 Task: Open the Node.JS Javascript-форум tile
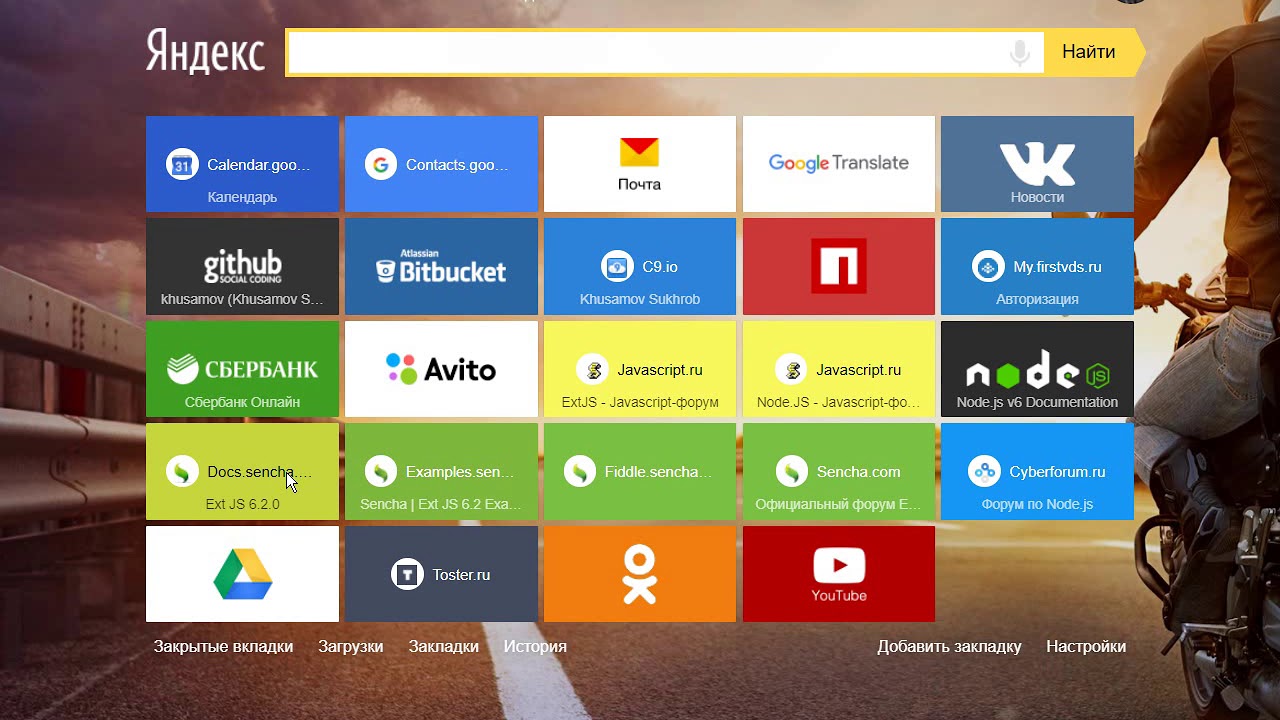(839, 369)
